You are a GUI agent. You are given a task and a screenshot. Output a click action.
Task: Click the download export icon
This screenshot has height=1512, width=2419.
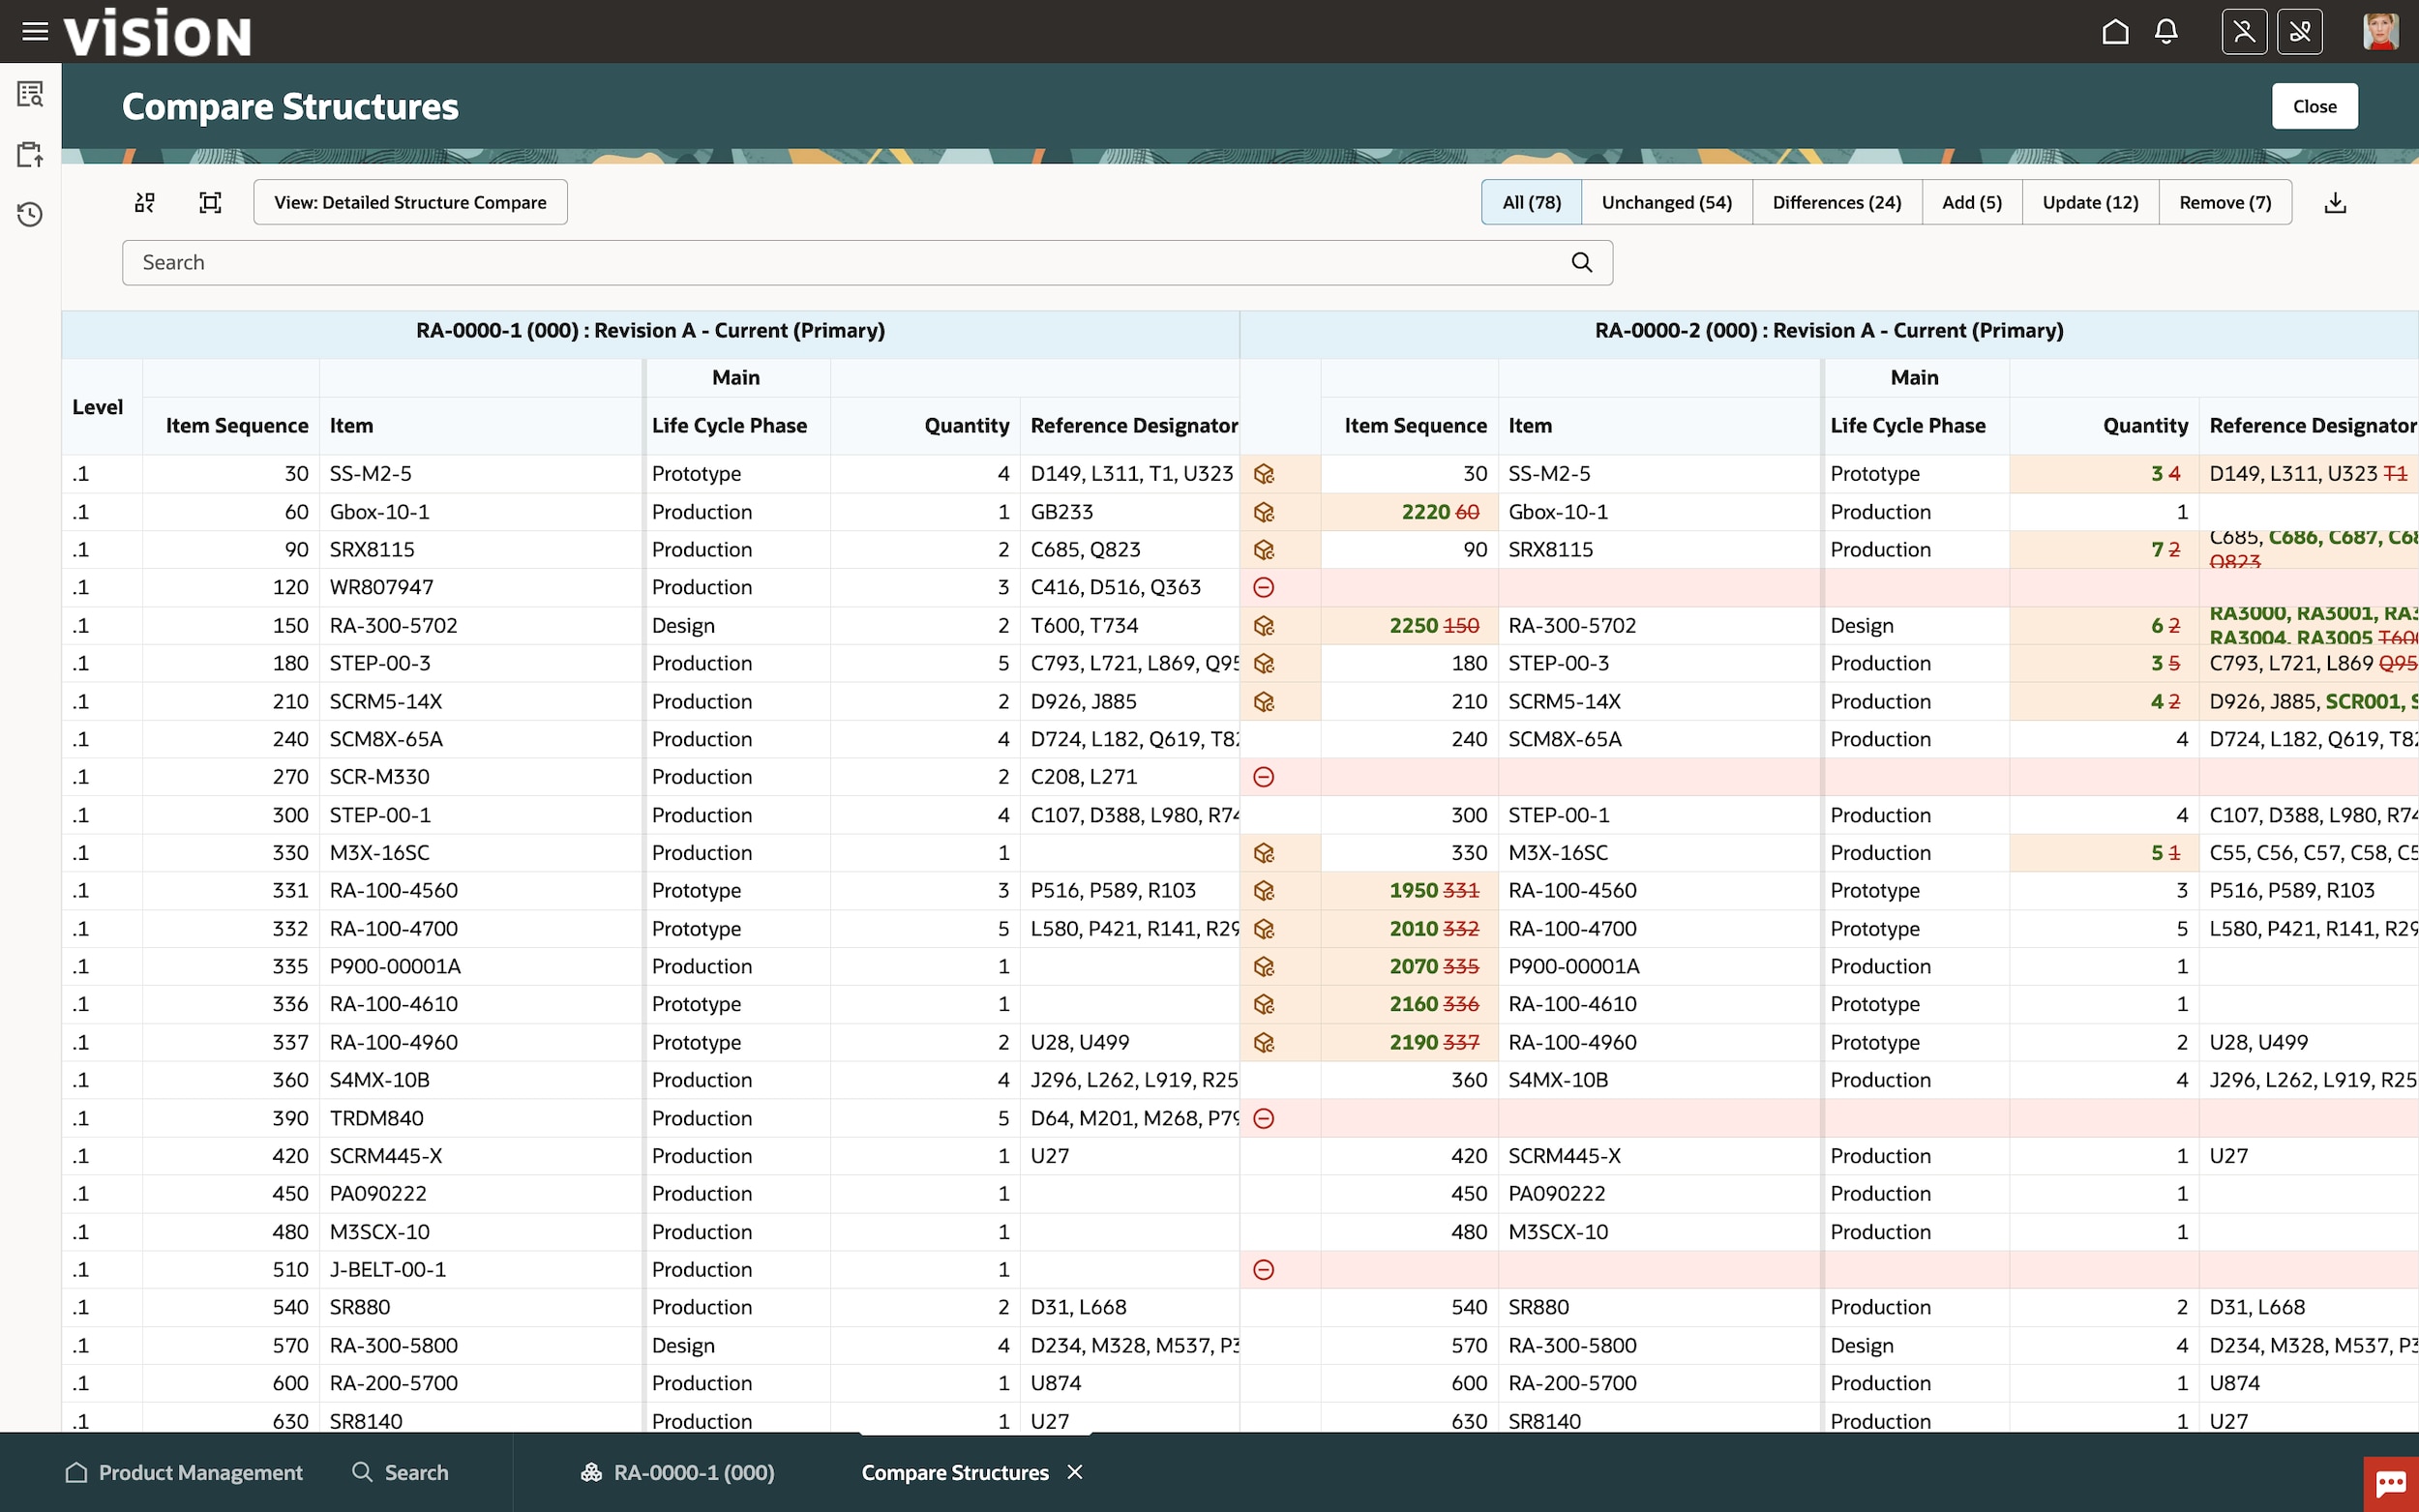click(x=2335, y=203)
